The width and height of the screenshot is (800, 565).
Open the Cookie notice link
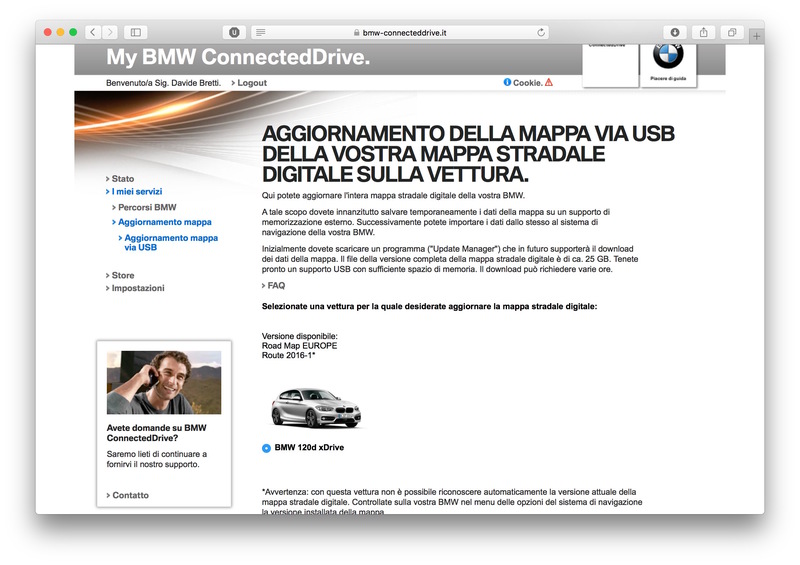(x=528, y=83)
